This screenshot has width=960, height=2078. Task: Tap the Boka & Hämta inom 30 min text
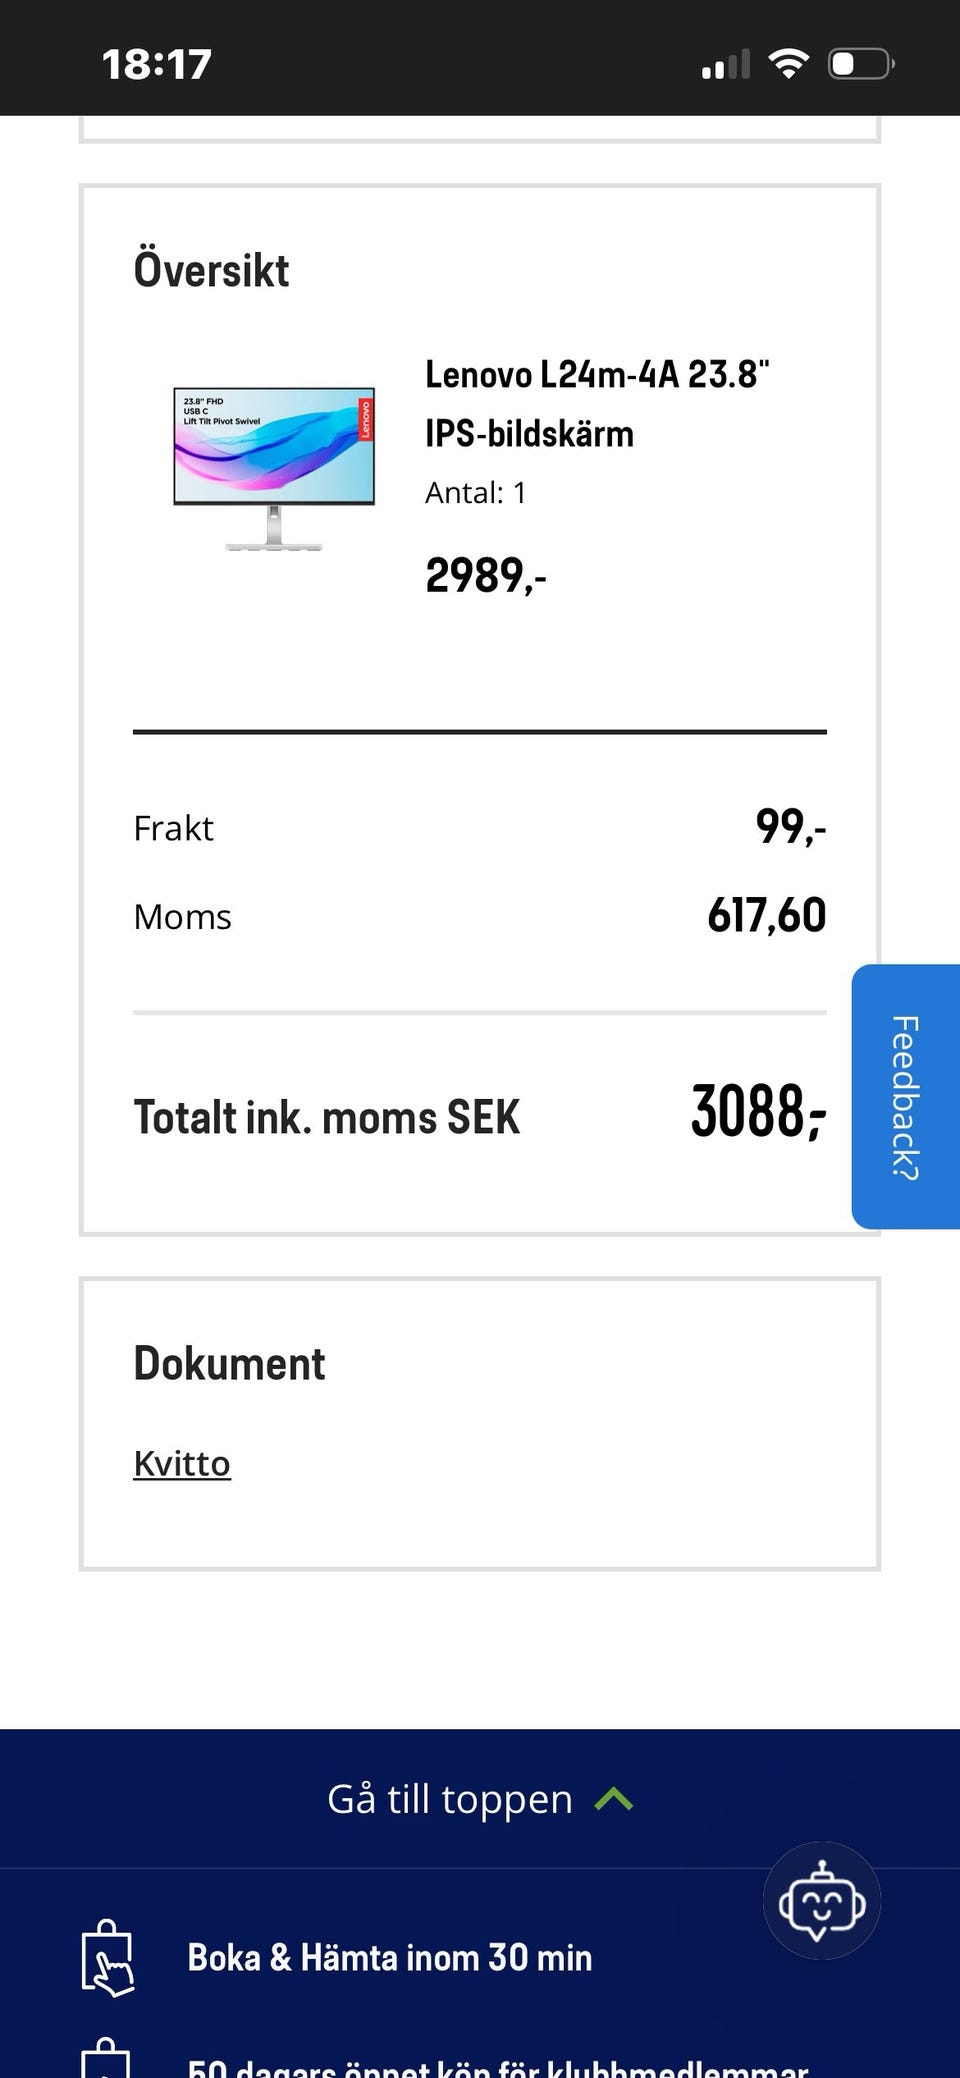[390, 1957]
